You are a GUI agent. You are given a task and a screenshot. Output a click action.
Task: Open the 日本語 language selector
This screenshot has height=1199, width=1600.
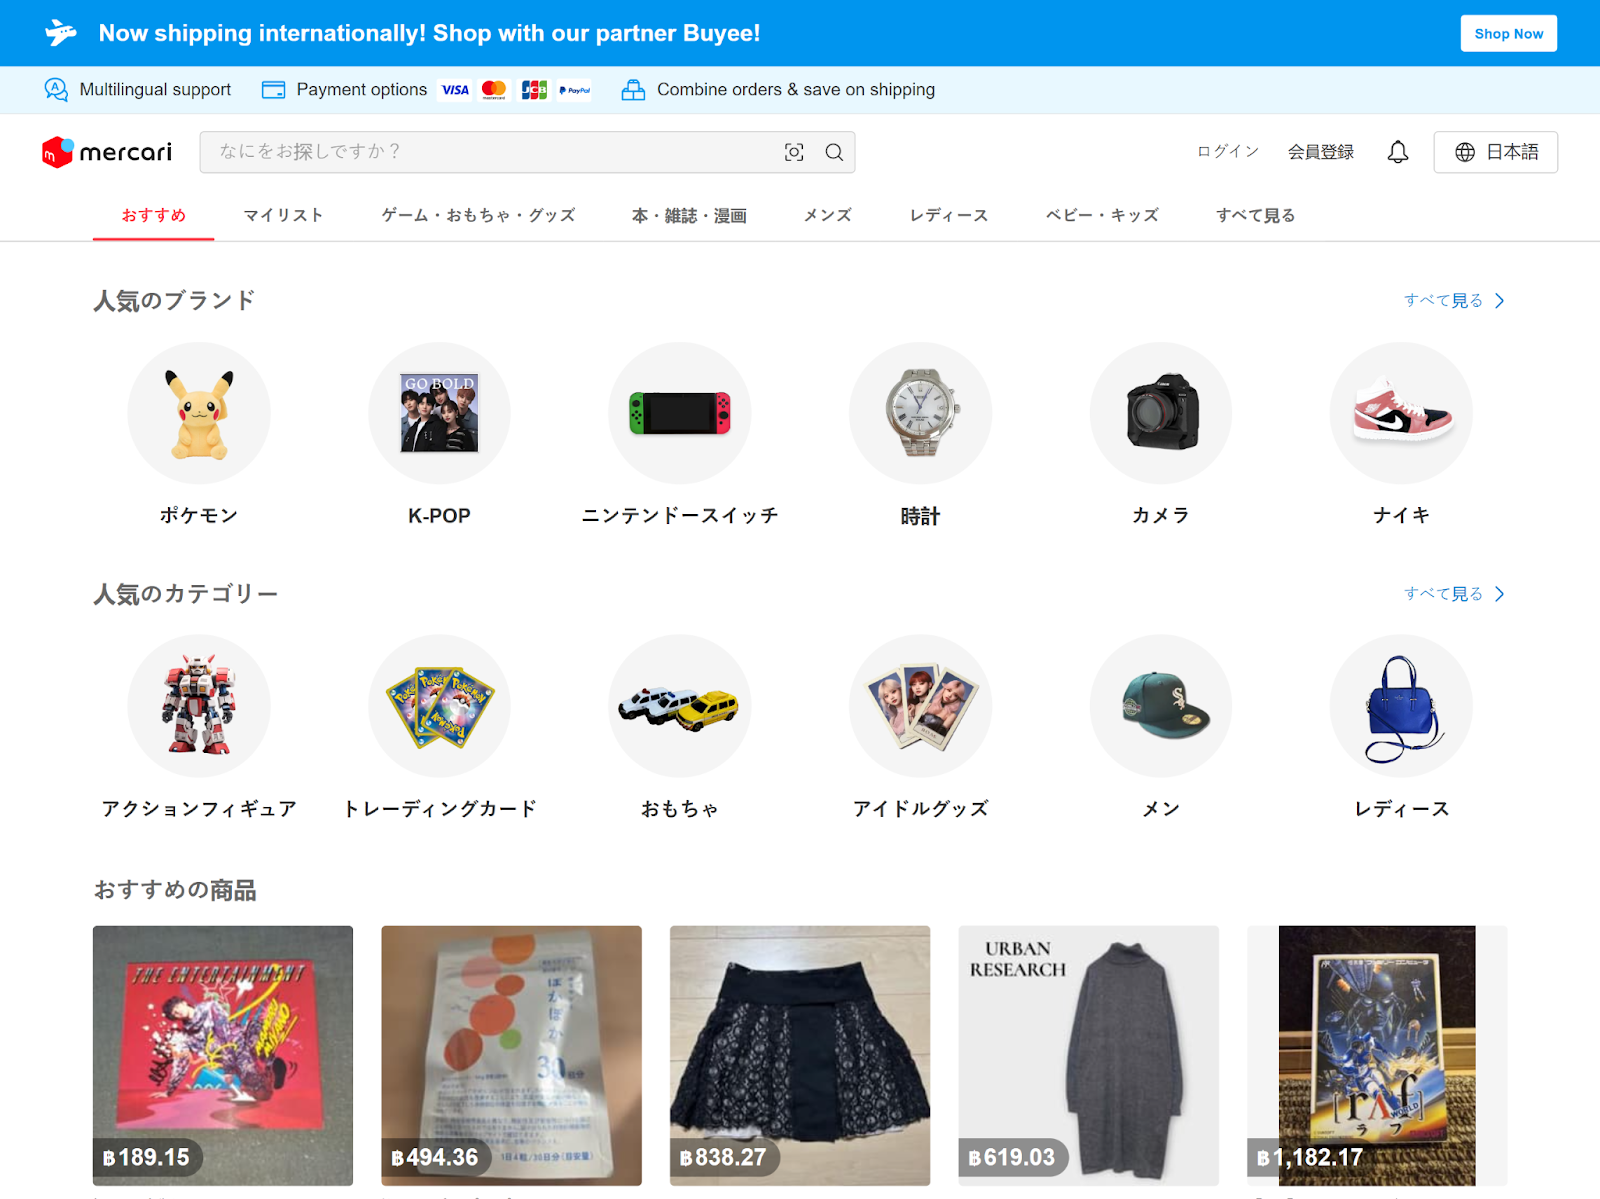point(1495,152)
